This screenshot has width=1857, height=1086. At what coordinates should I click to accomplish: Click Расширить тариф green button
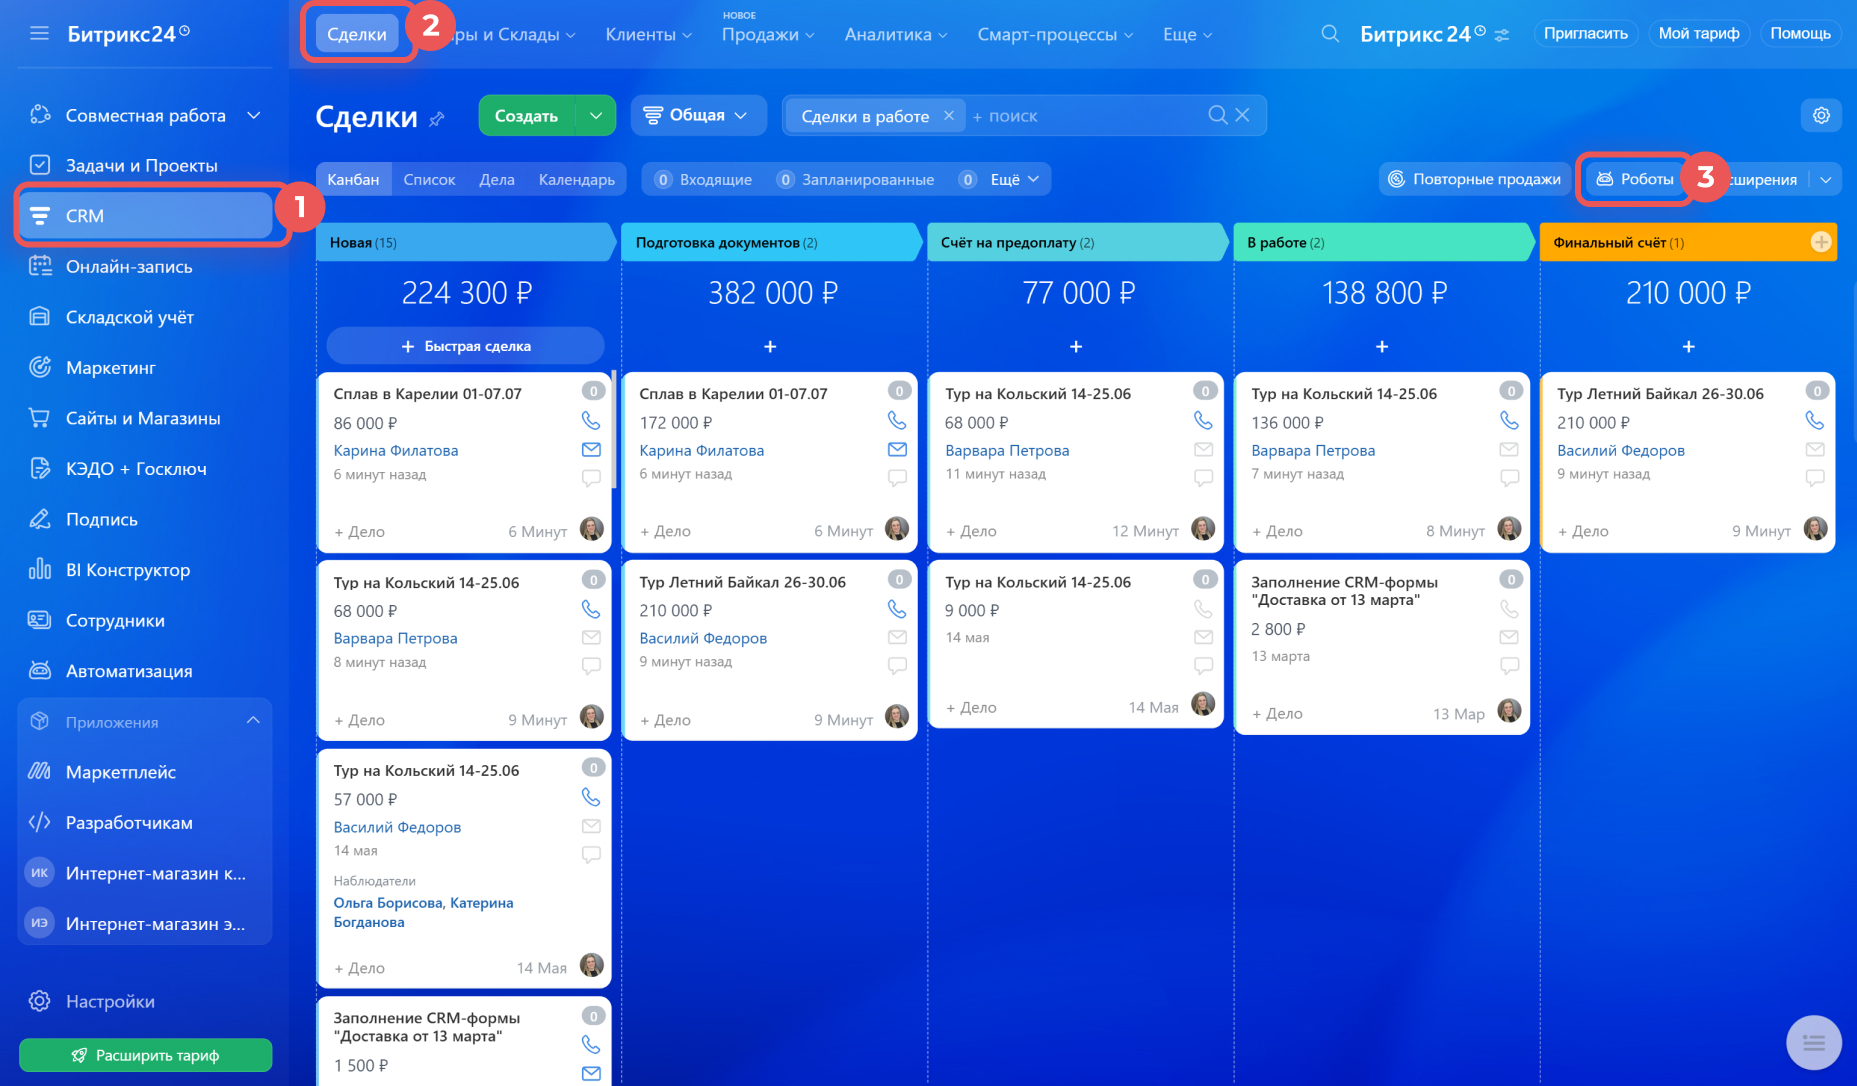145,1055
